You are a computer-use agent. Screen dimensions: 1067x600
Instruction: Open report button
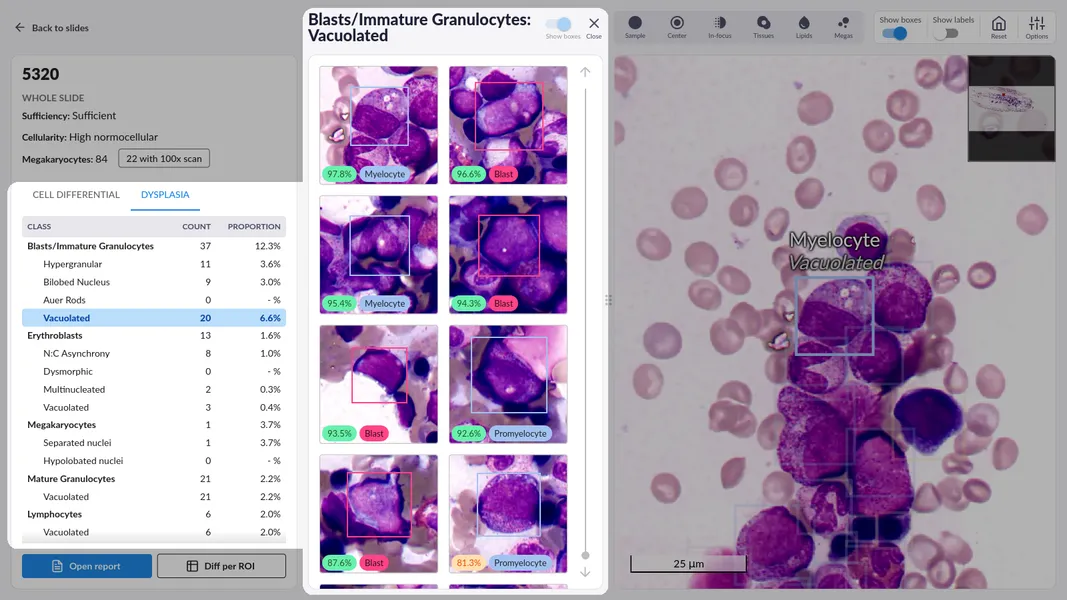[x=87, y=566]
